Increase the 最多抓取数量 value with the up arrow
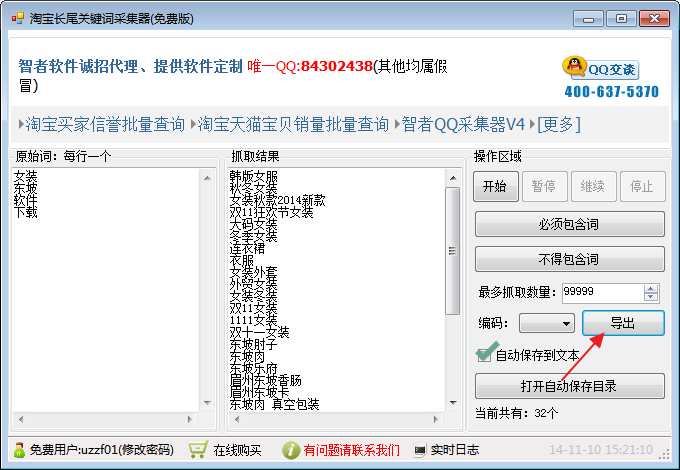This screenshot has width=680, height=470. [651, 288]
